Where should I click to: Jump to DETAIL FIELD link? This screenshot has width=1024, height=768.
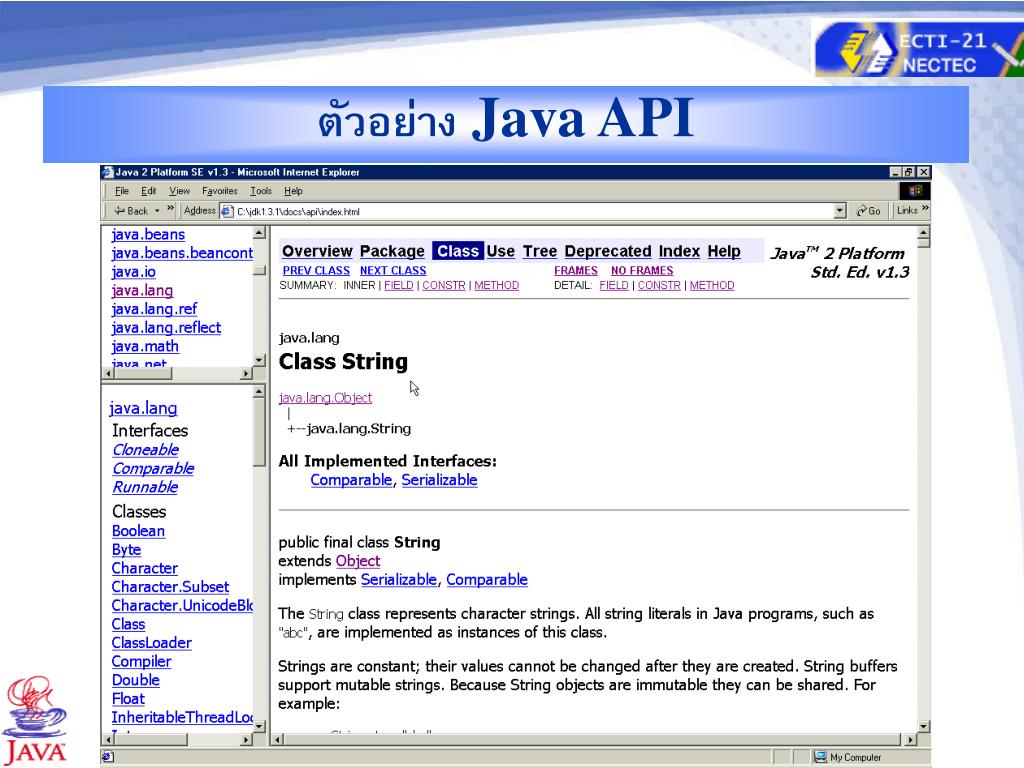pos(614,285)
